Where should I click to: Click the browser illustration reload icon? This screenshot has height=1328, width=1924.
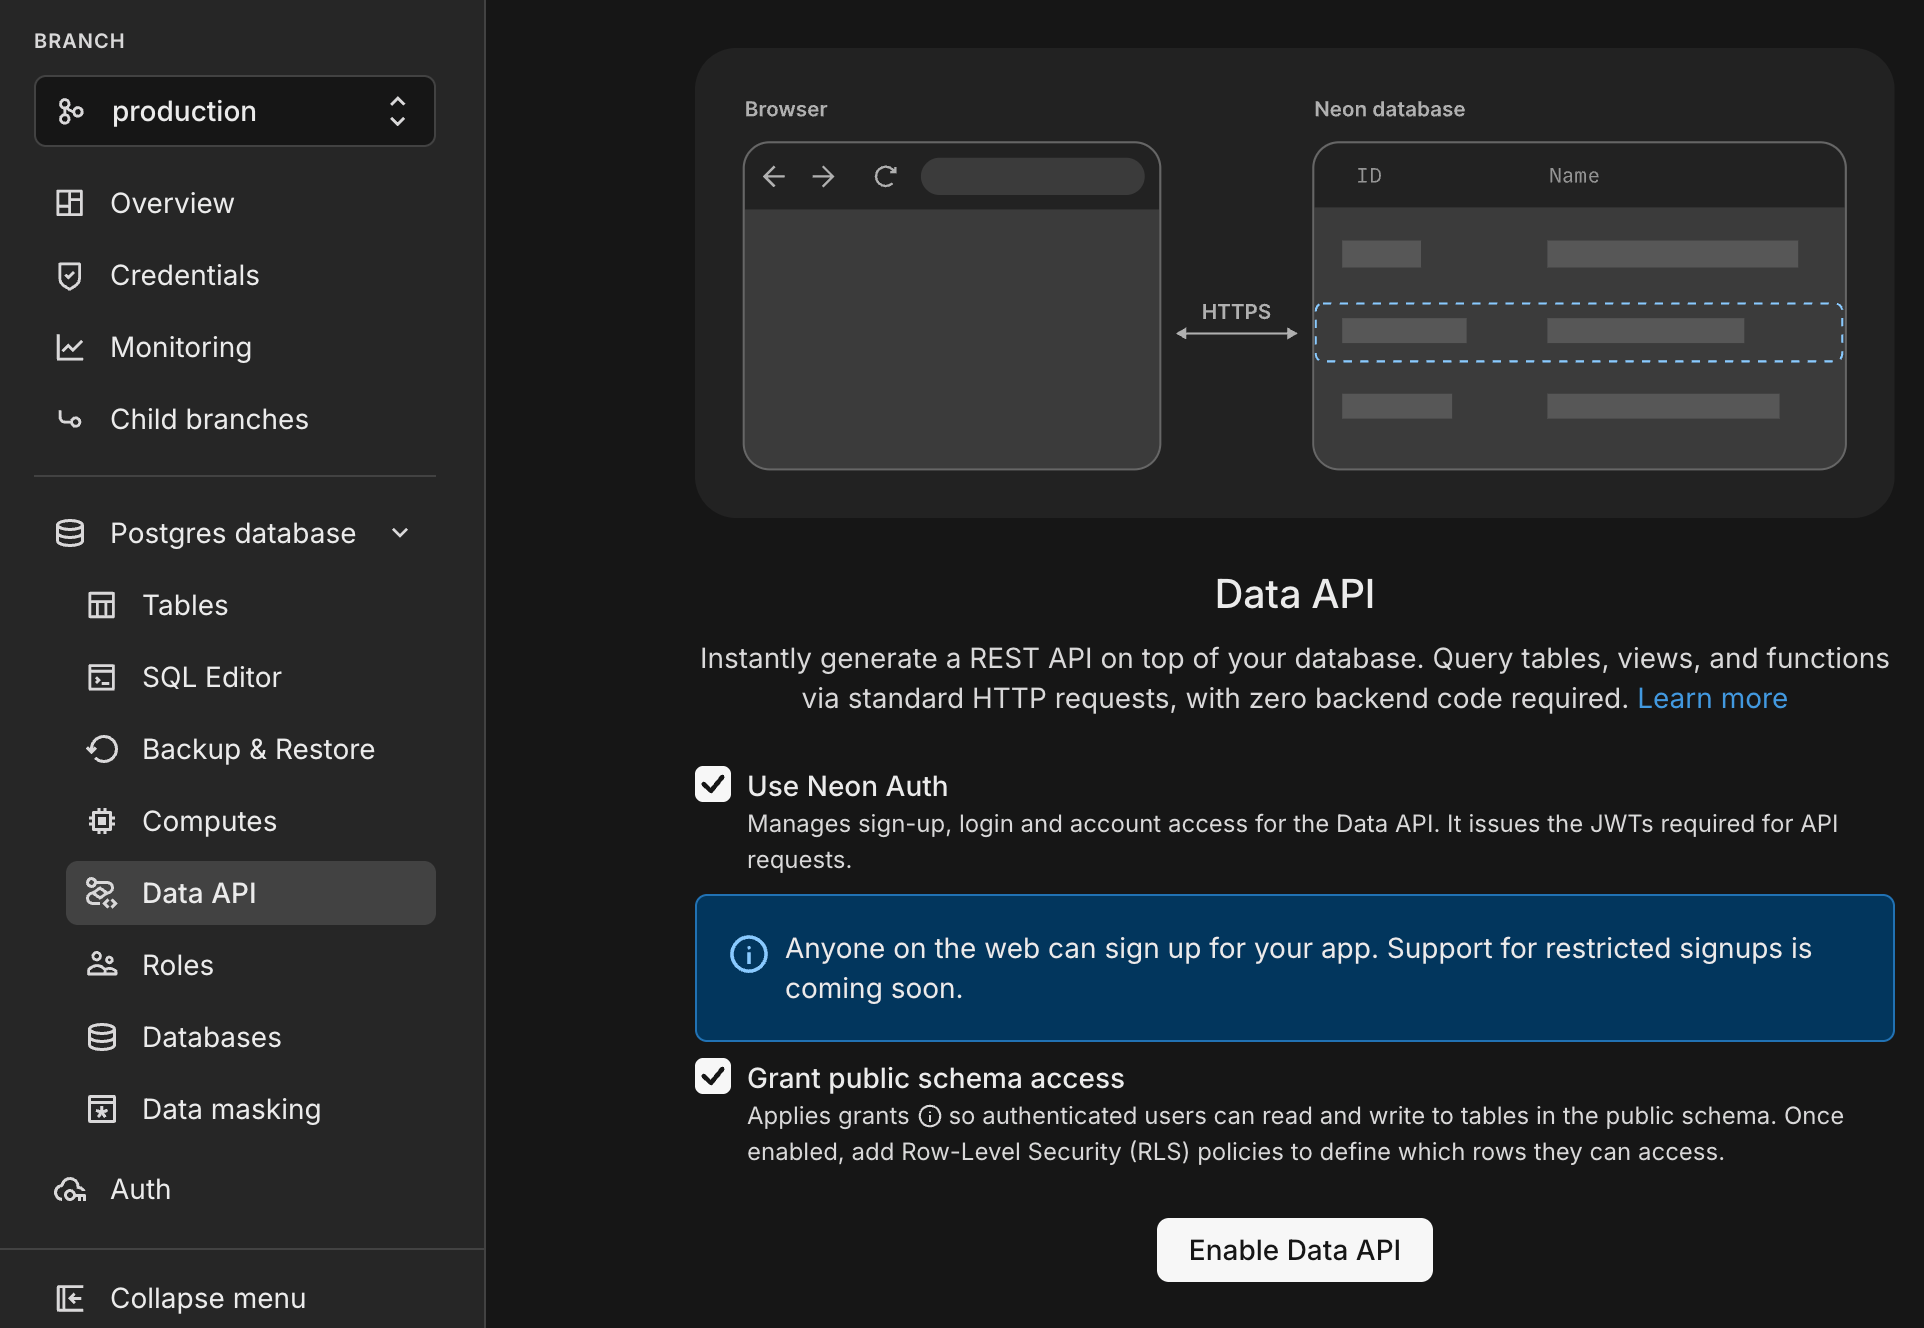[885, 177]
